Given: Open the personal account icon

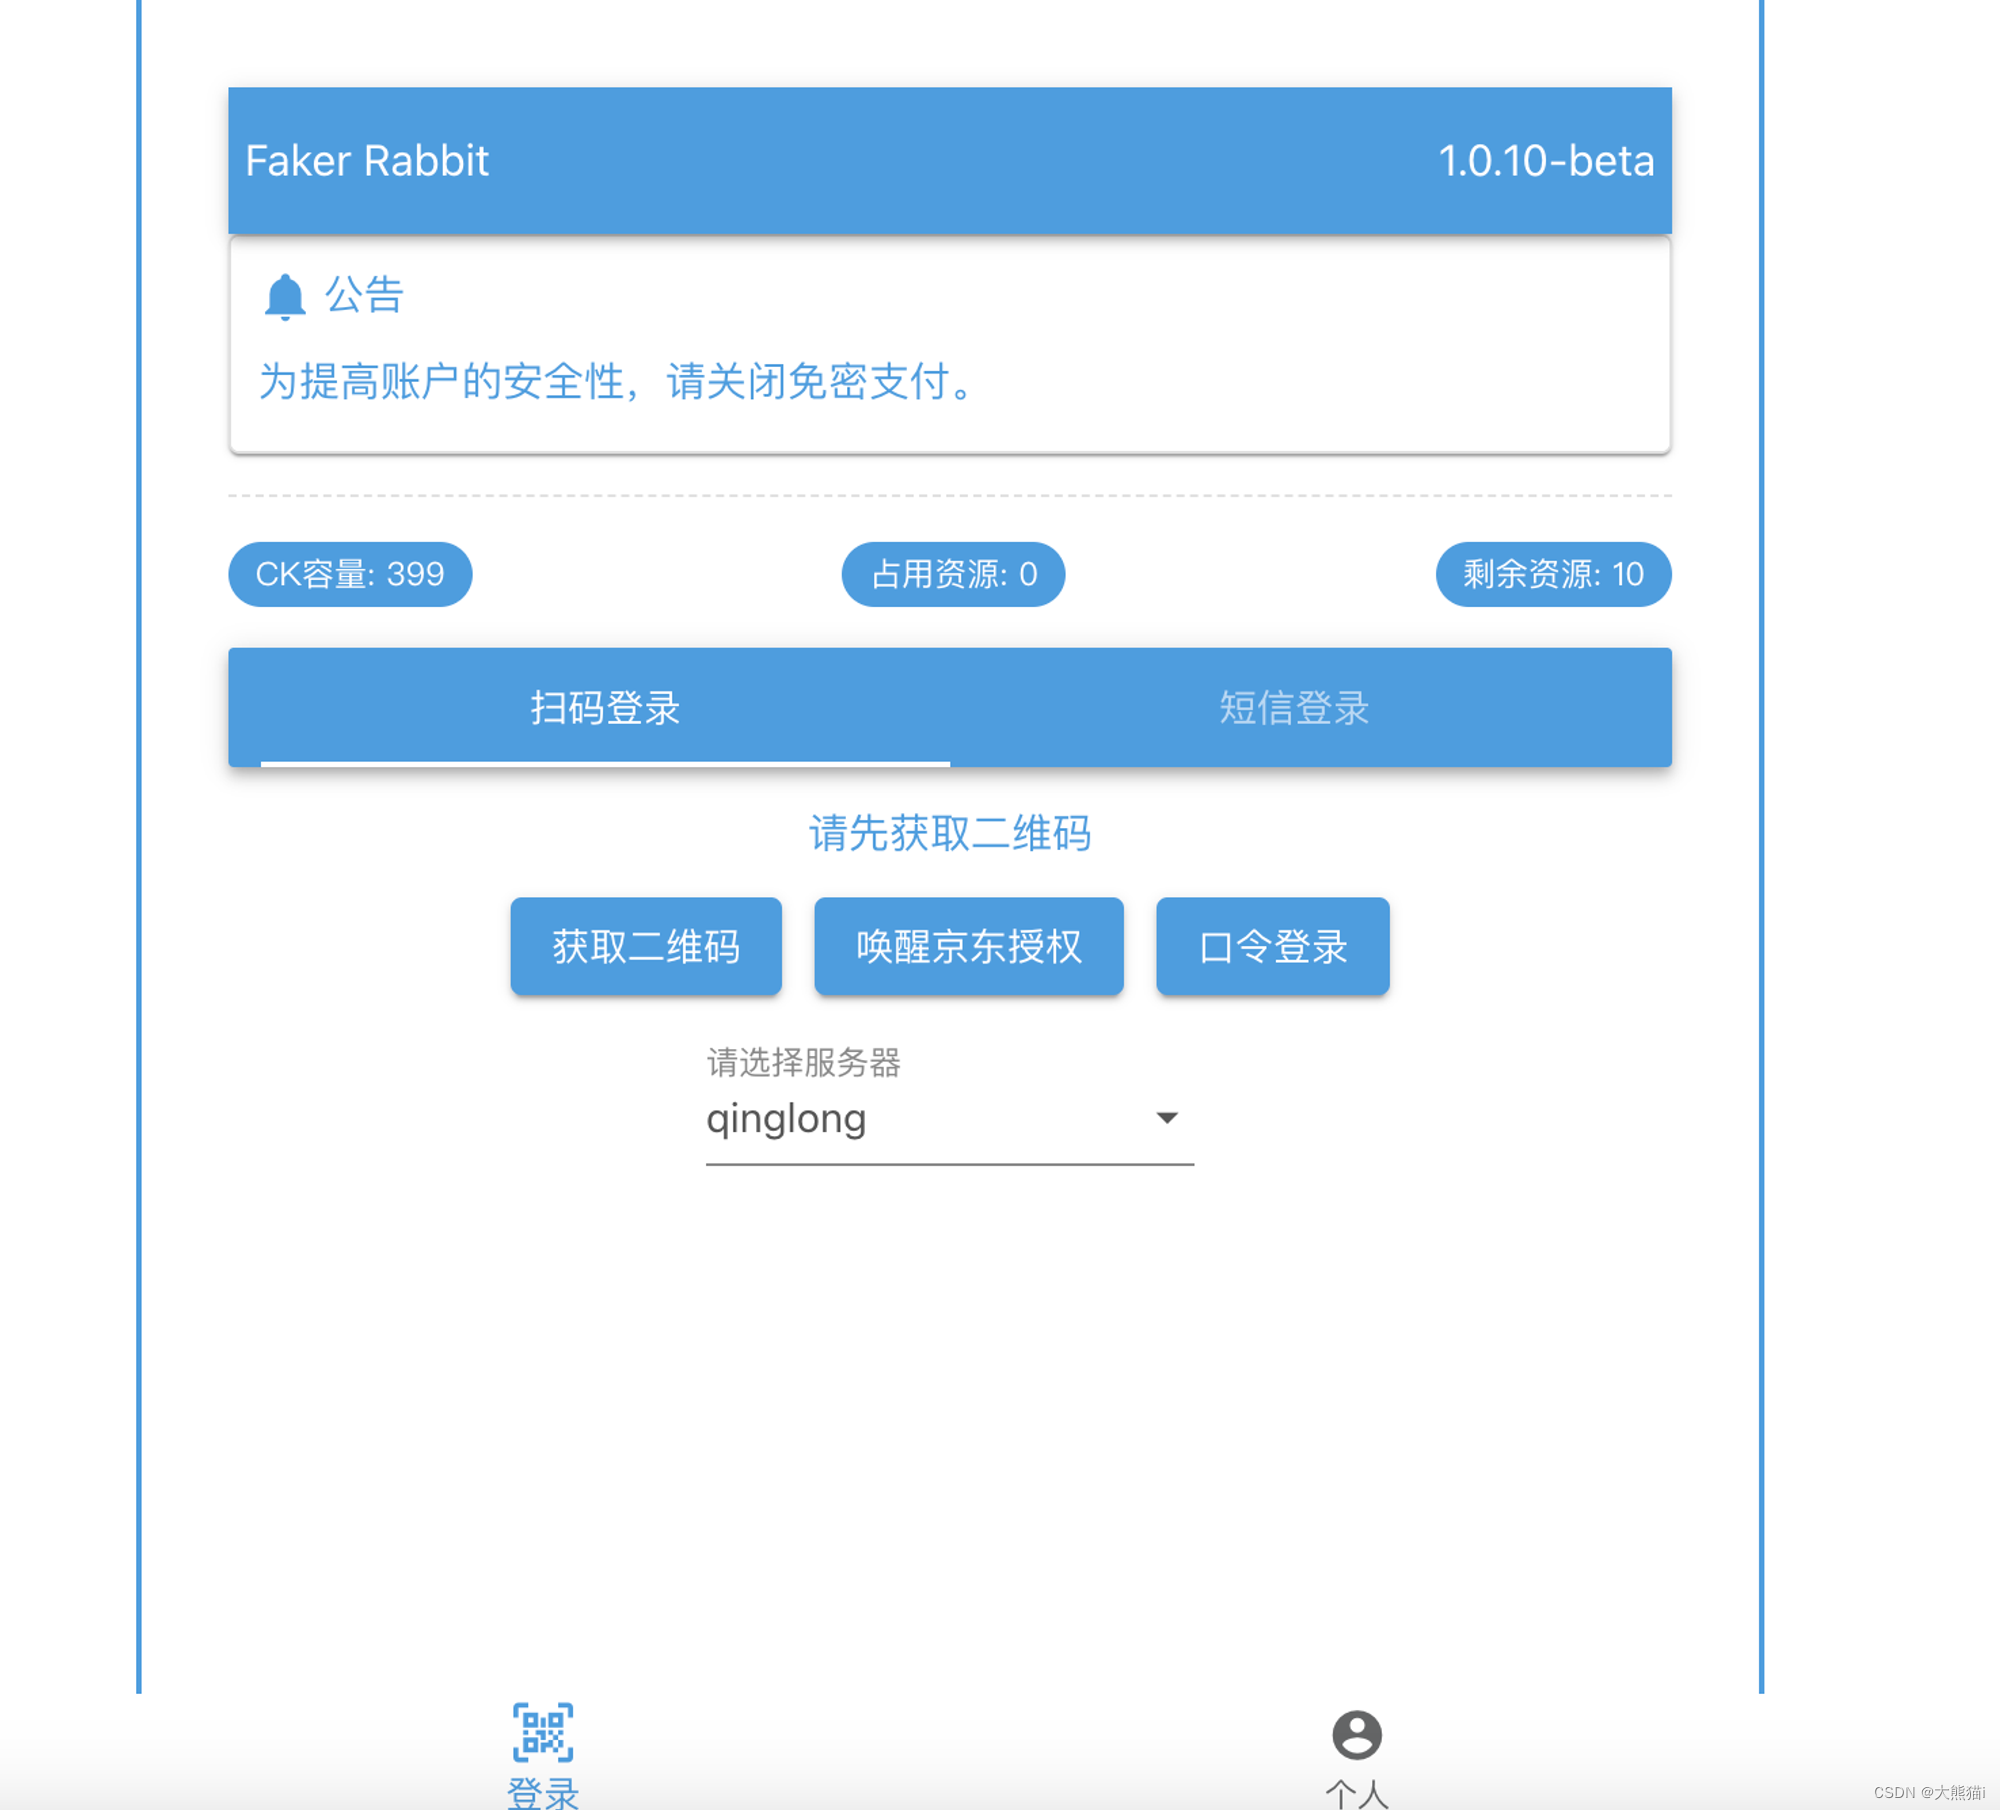Looking at the screenshot, I should pyautogui.click(x=1356, y=1734).
